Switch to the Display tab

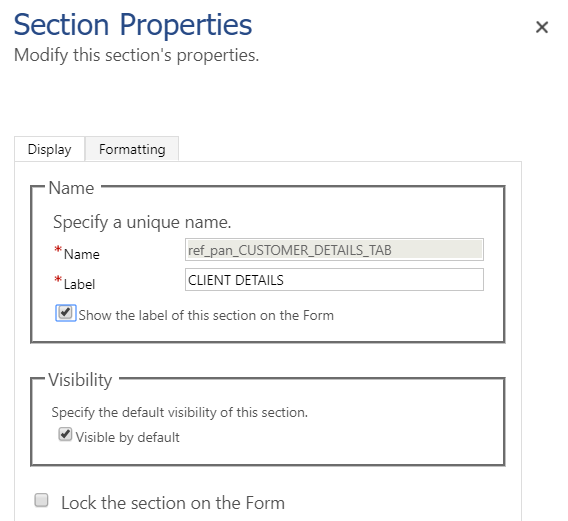[50, 149]
